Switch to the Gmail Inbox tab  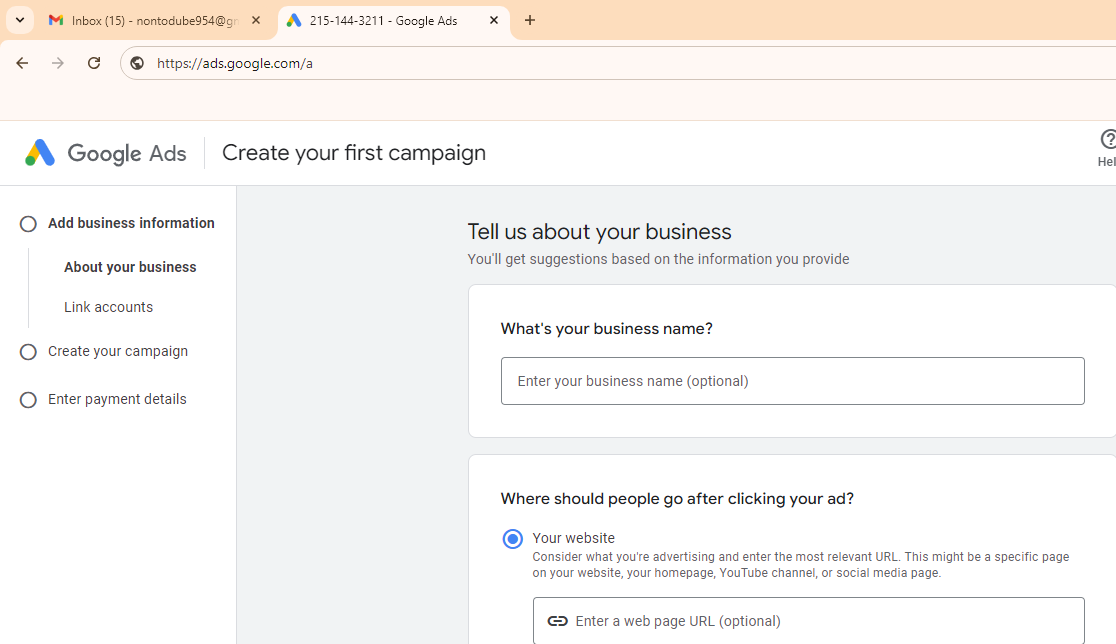coord(150,20)
